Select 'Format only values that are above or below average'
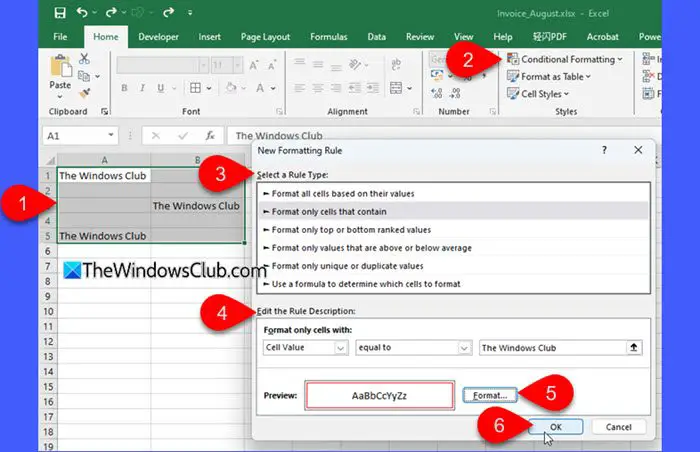Image resolution: width=700 pixels, height=452 pixels. pyautogui.click(x=453, y=248)
